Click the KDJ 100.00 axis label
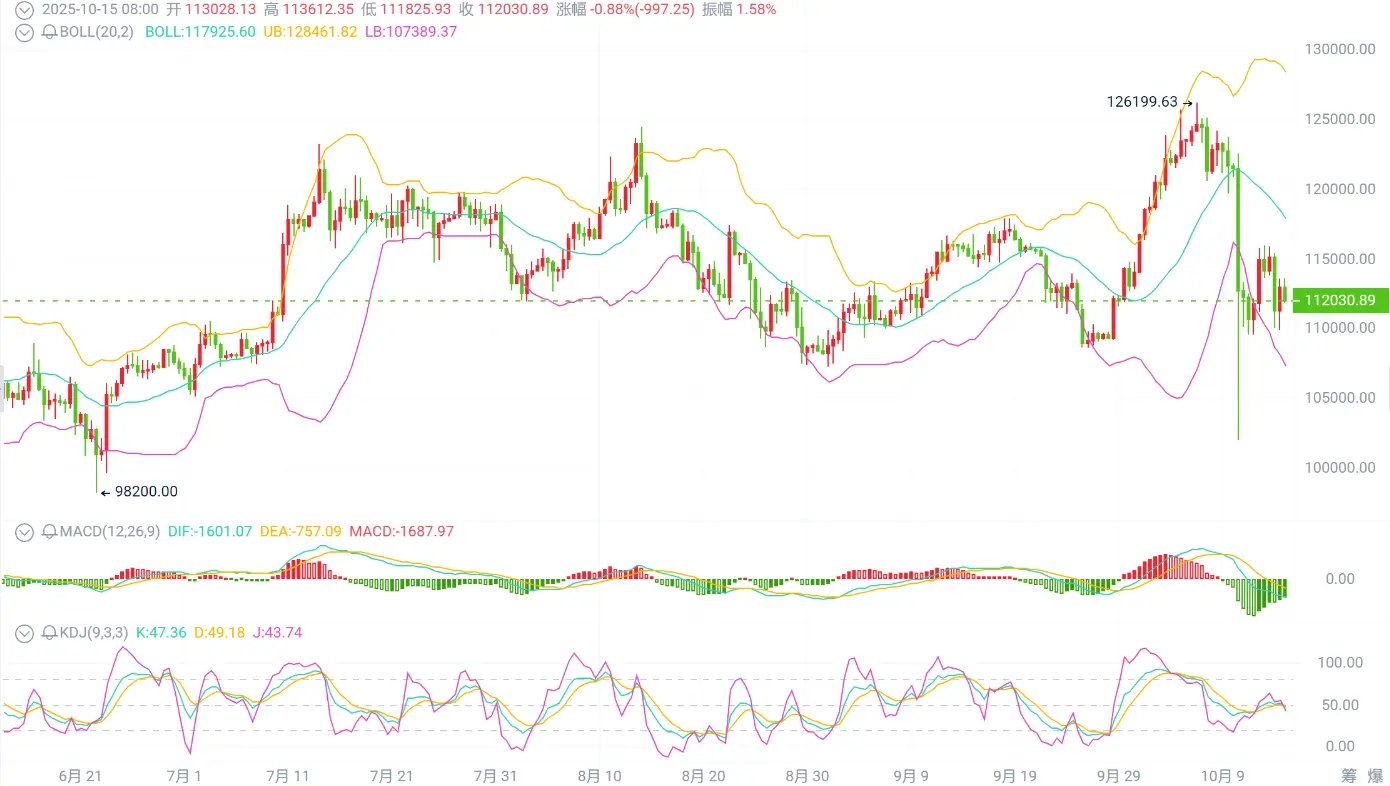 [x=1340, y=662]
